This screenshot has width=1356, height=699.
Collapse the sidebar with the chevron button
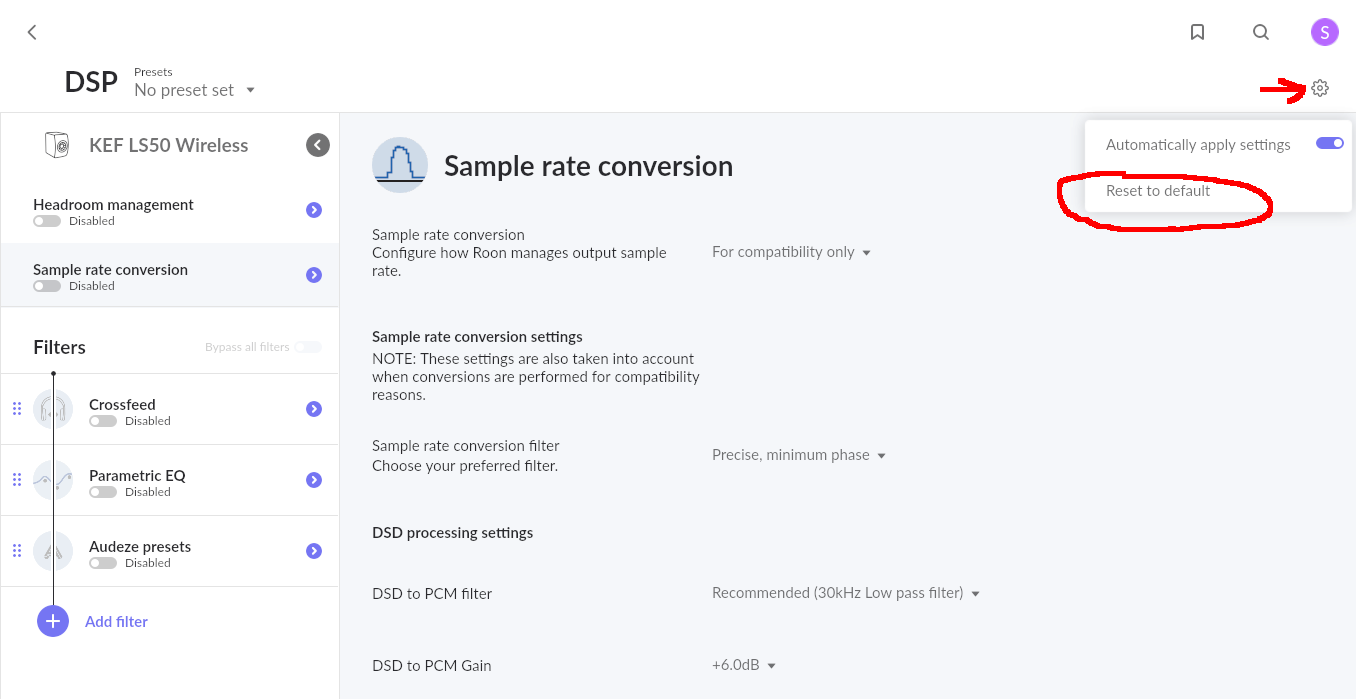pyautogui.click(x=318, y=145)
